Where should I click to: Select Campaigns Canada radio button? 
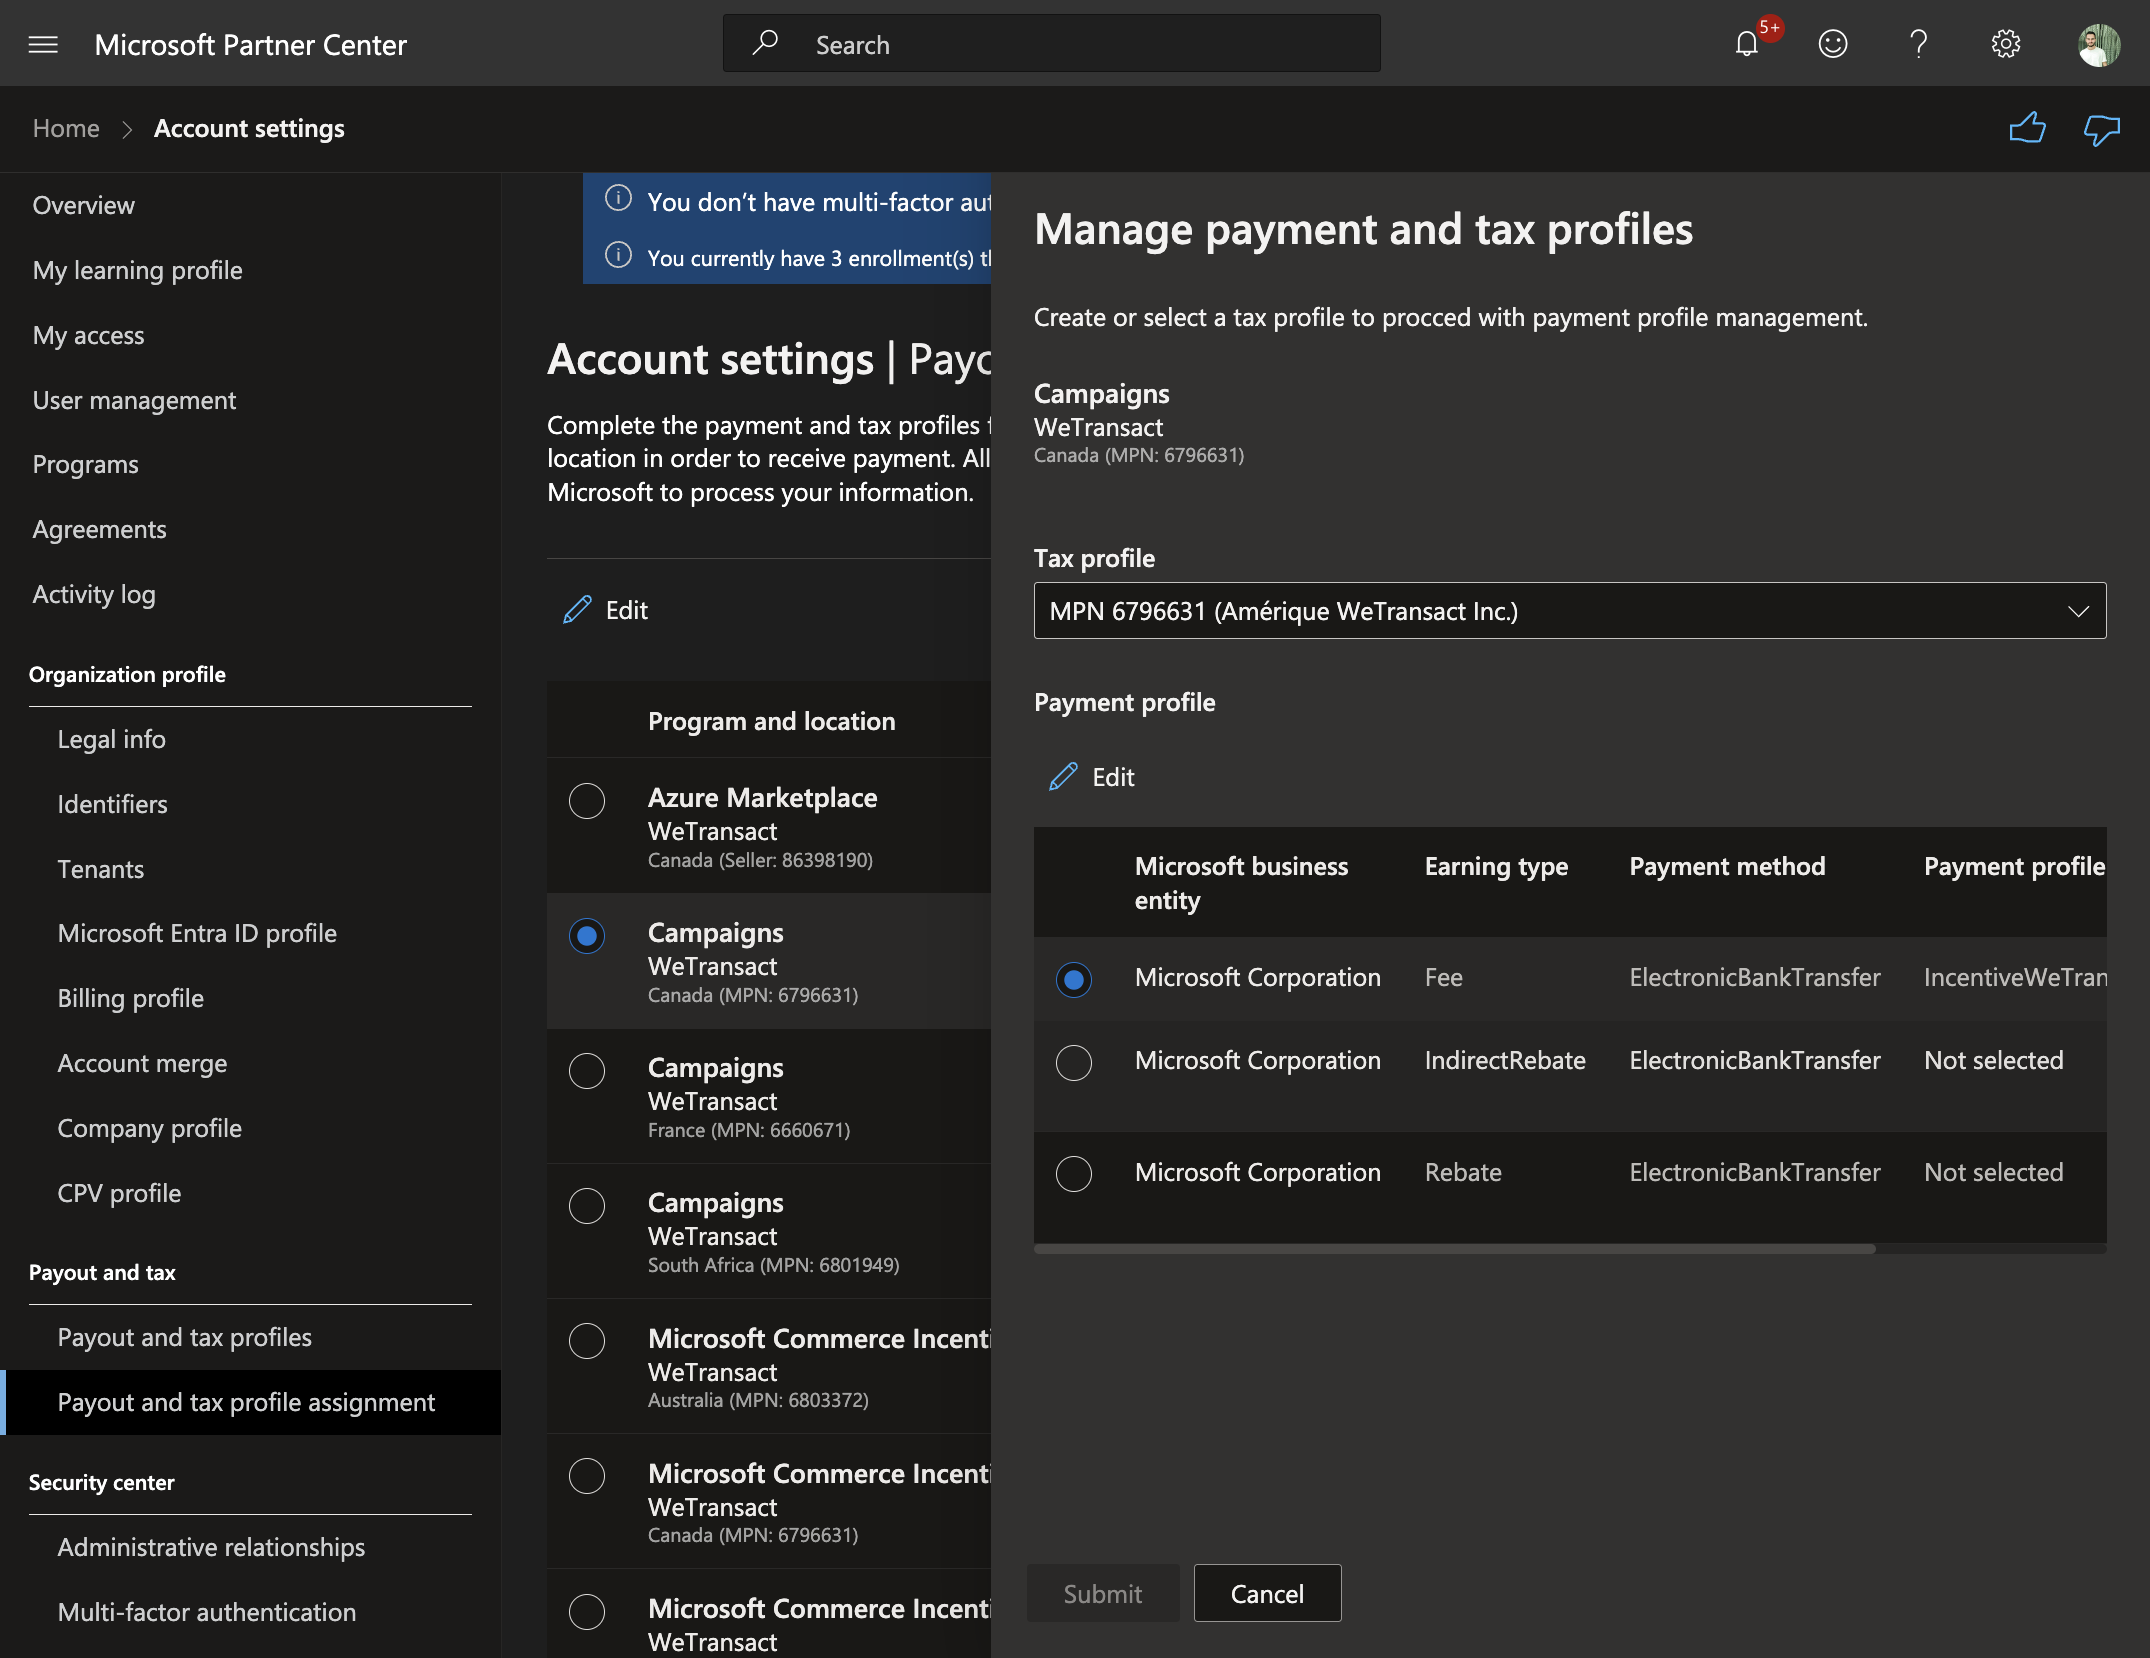(587, 936)
